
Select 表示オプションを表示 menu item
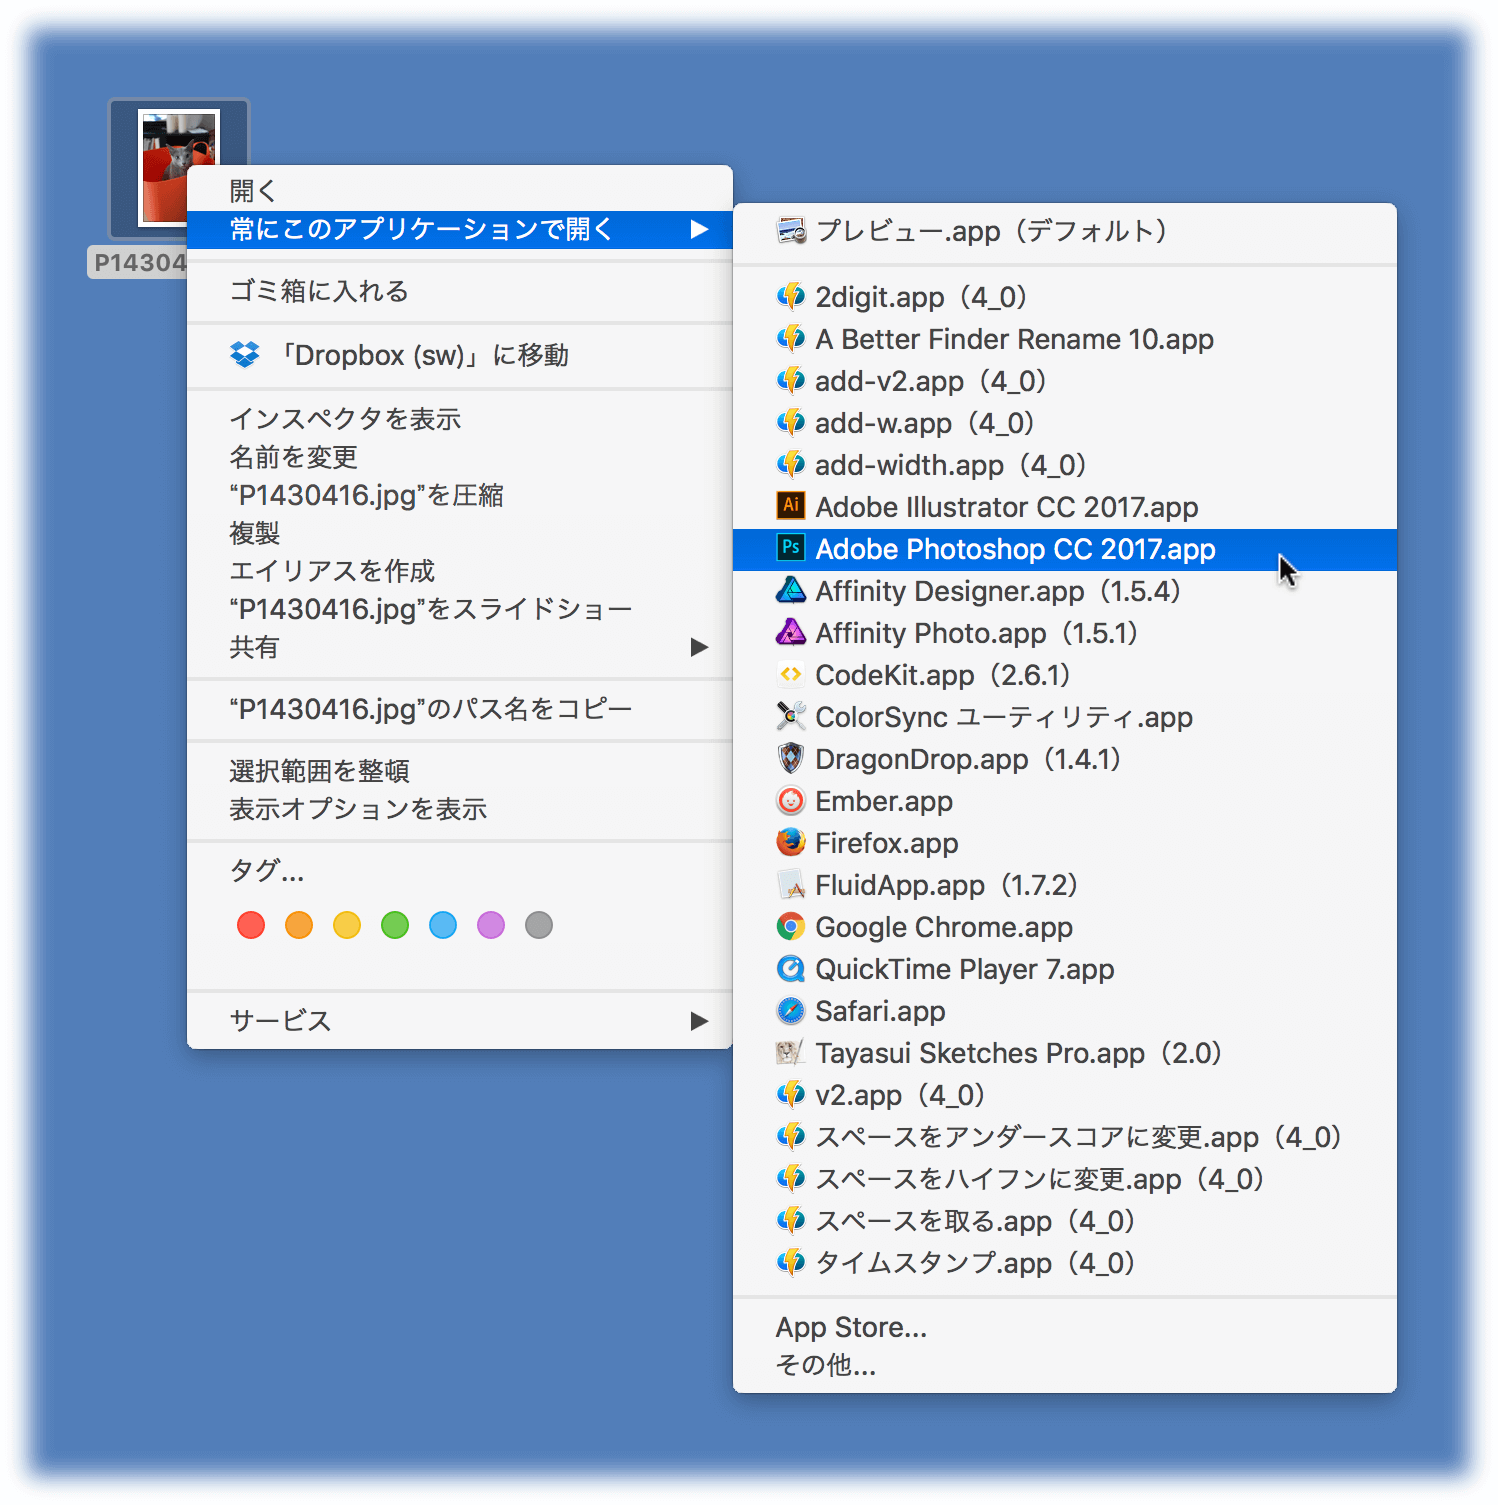pos(460,809)
